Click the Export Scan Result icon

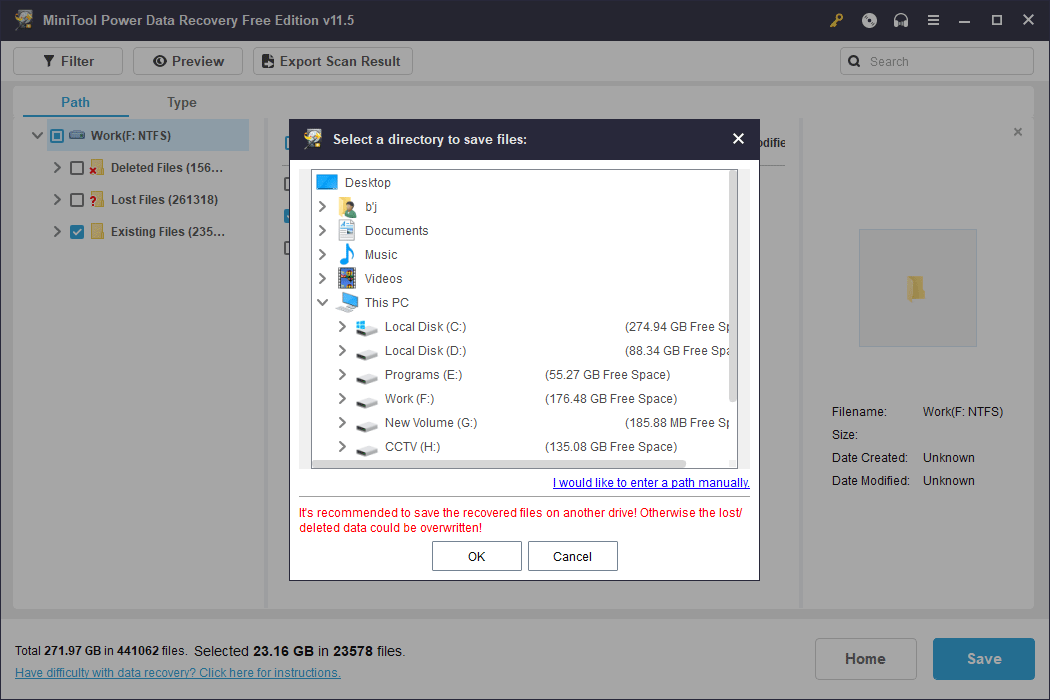coord(266,61)
